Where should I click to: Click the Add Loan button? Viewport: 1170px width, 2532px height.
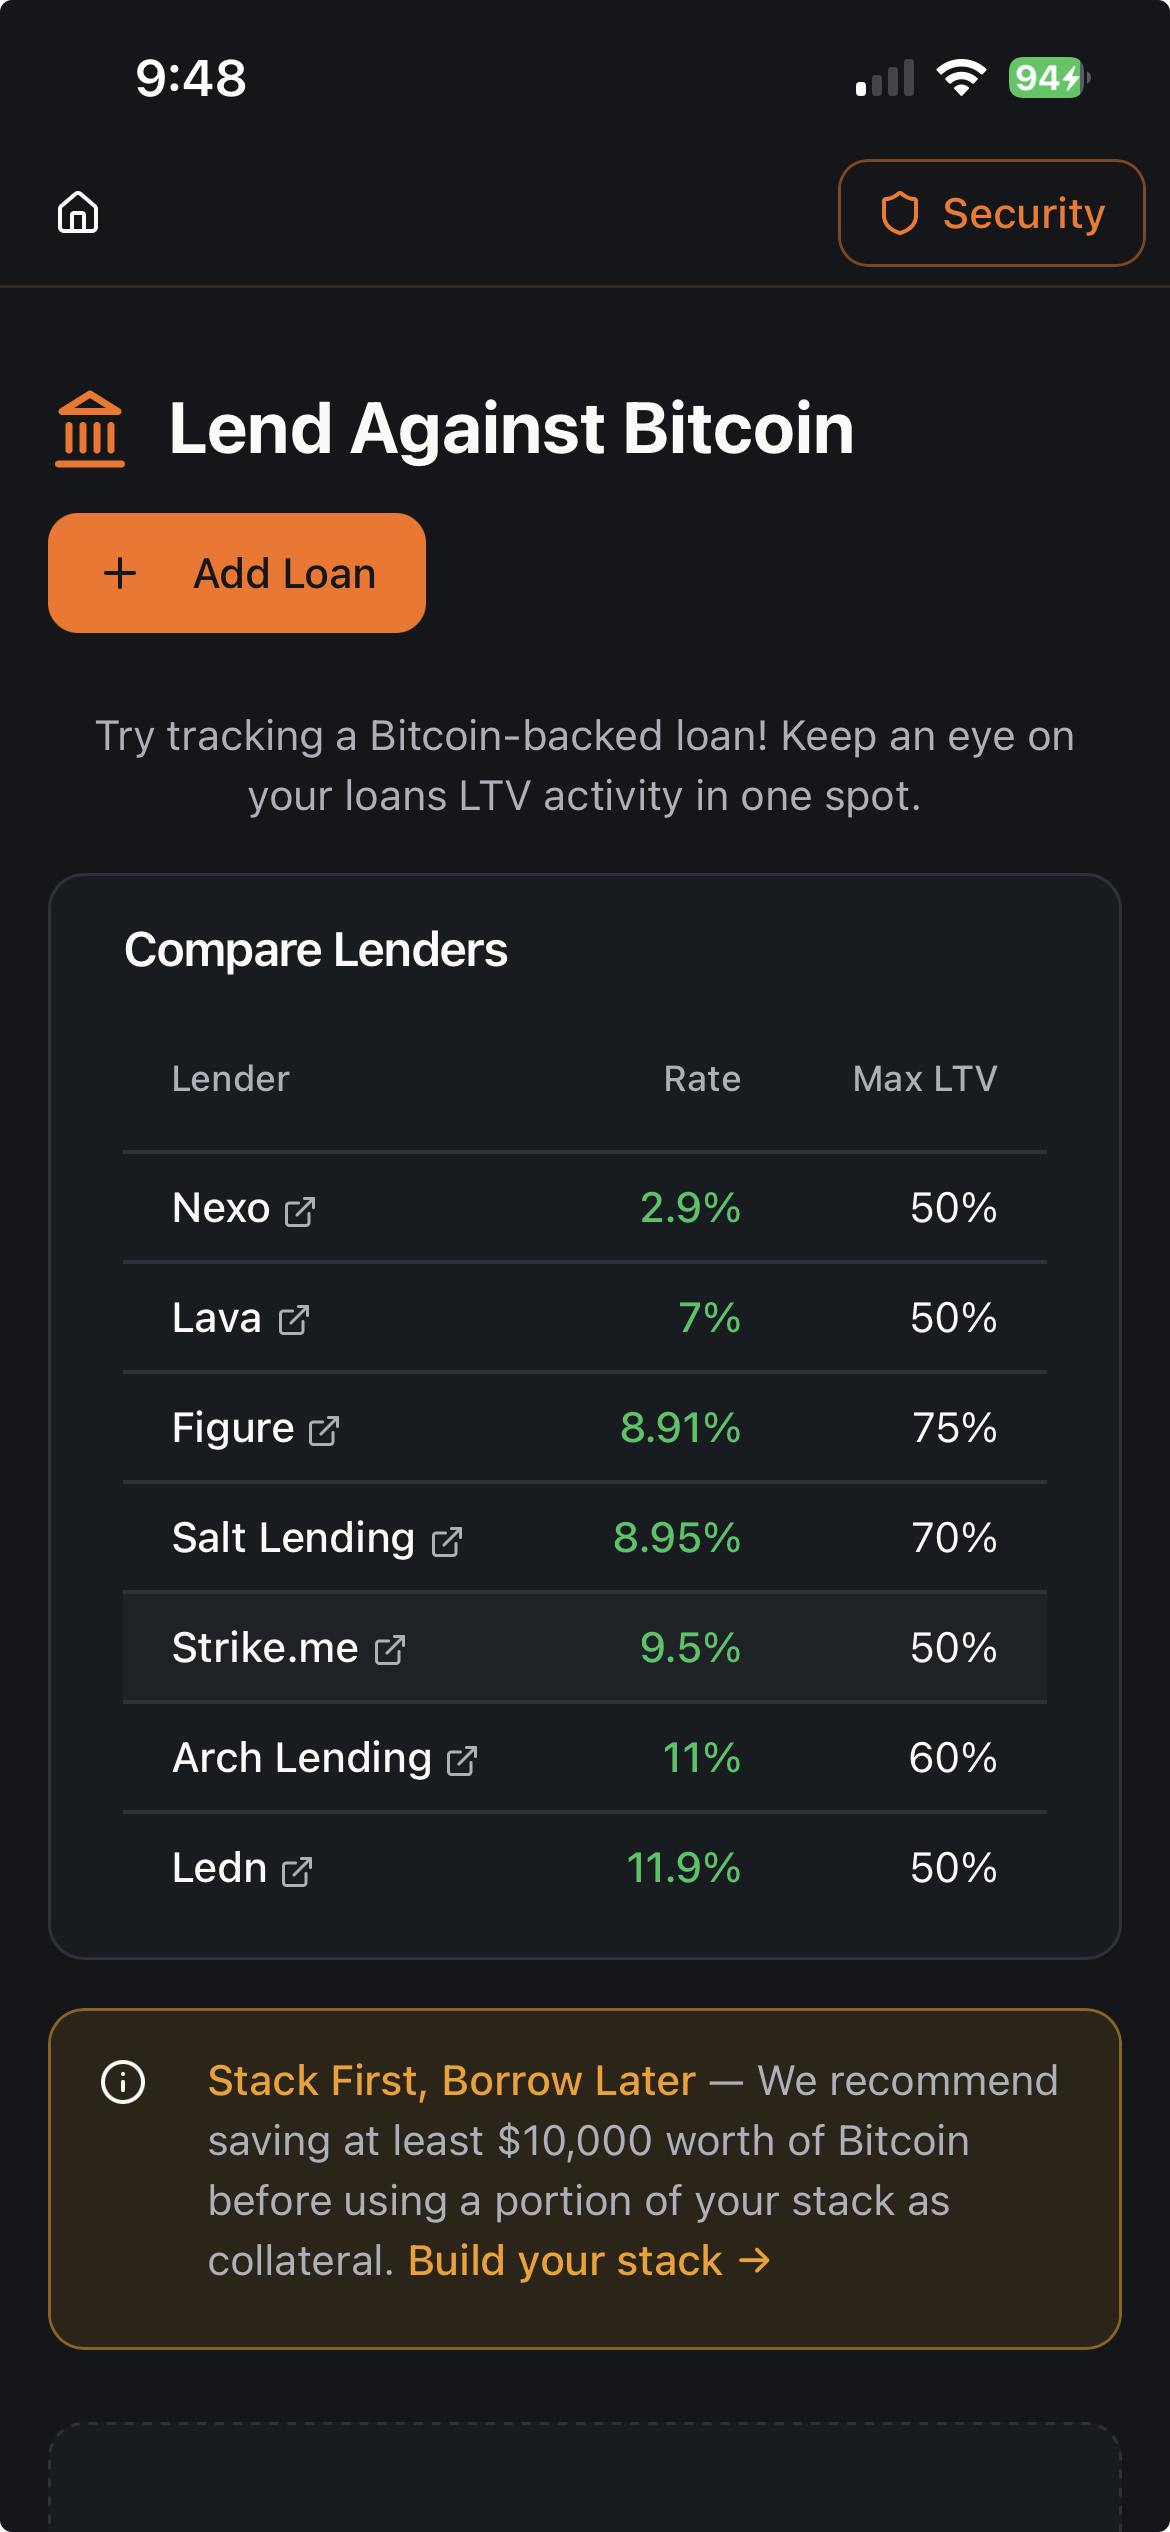point(237,573)
